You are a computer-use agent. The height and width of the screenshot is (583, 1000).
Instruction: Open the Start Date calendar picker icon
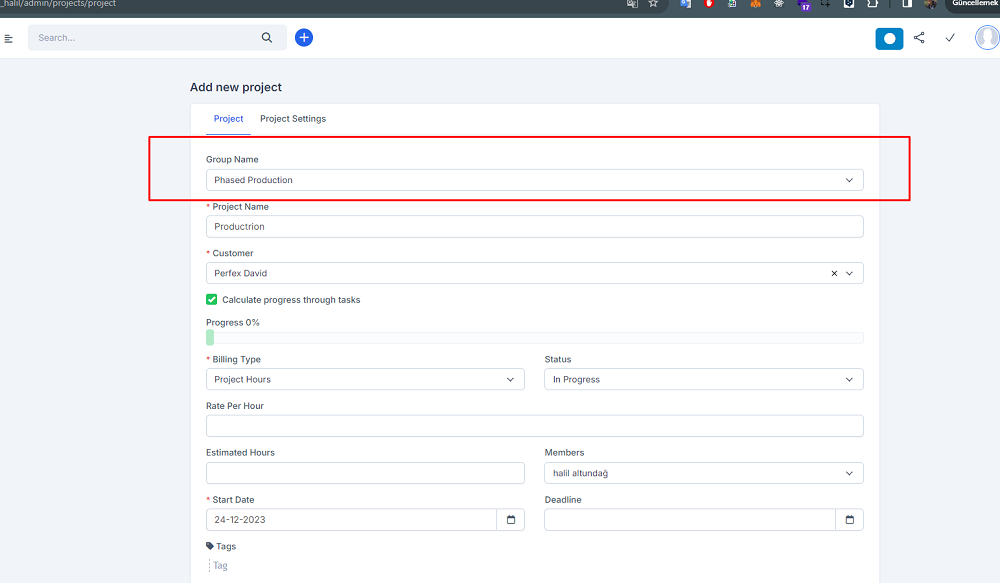pos(511,519)
